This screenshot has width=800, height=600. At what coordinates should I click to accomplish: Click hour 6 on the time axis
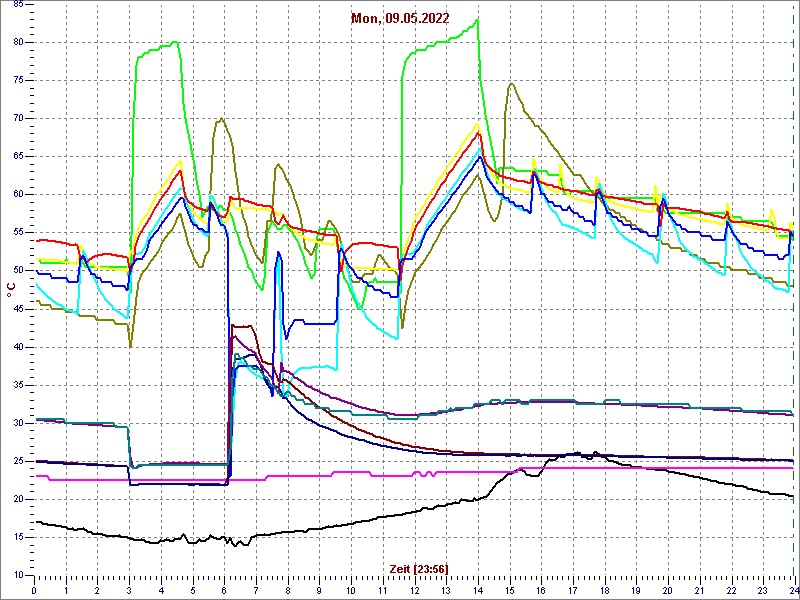tap(224, 590)
